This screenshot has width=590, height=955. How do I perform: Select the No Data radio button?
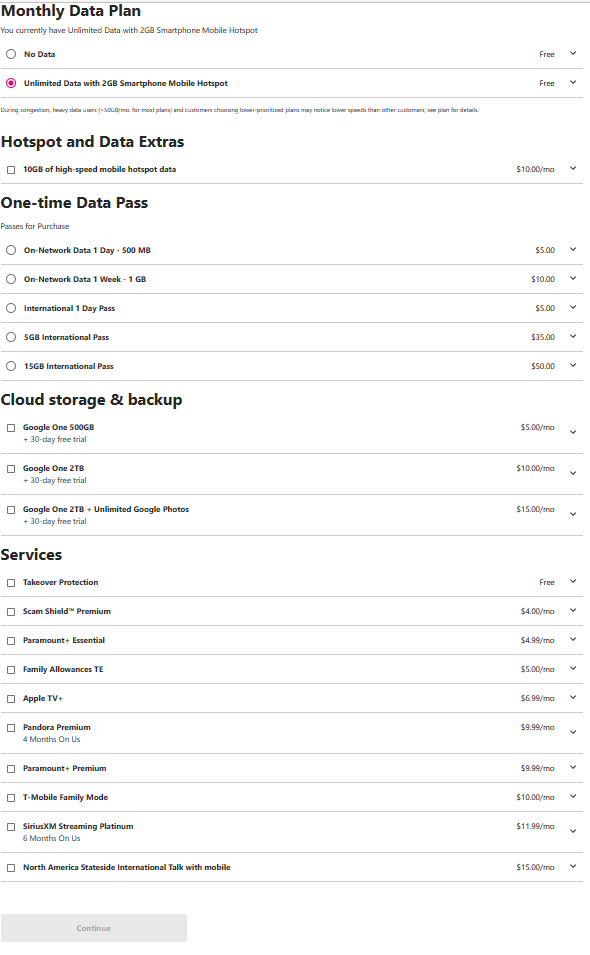pos(11,54)
